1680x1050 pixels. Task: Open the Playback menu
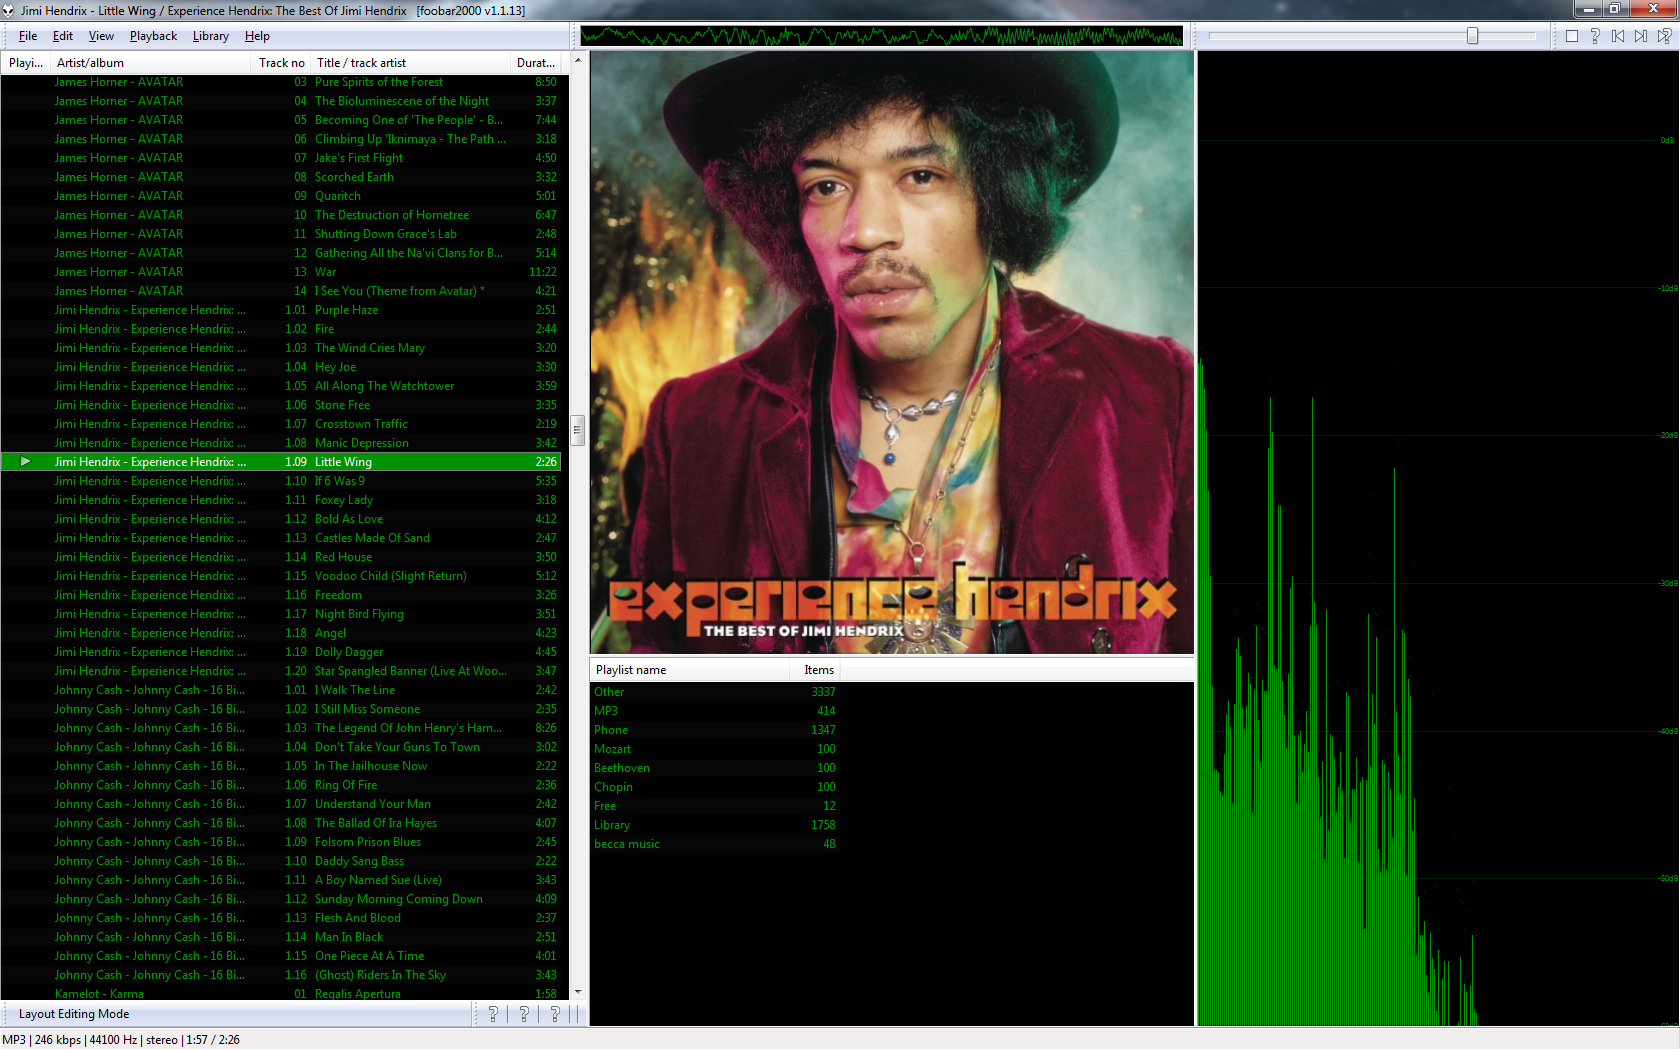153,36
